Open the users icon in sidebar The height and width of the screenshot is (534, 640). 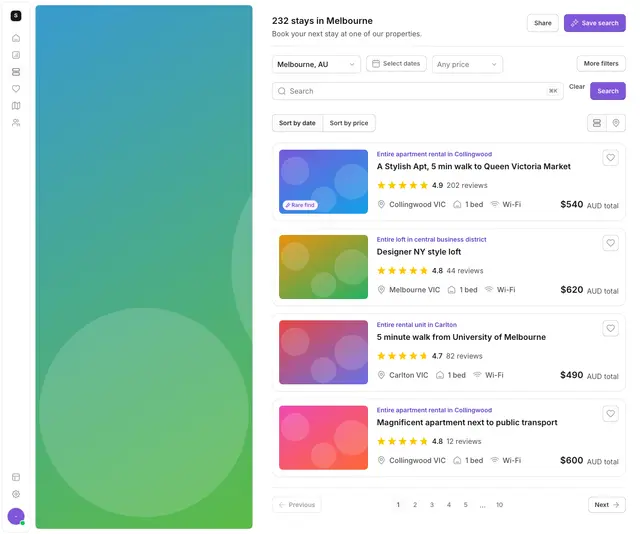16,122
